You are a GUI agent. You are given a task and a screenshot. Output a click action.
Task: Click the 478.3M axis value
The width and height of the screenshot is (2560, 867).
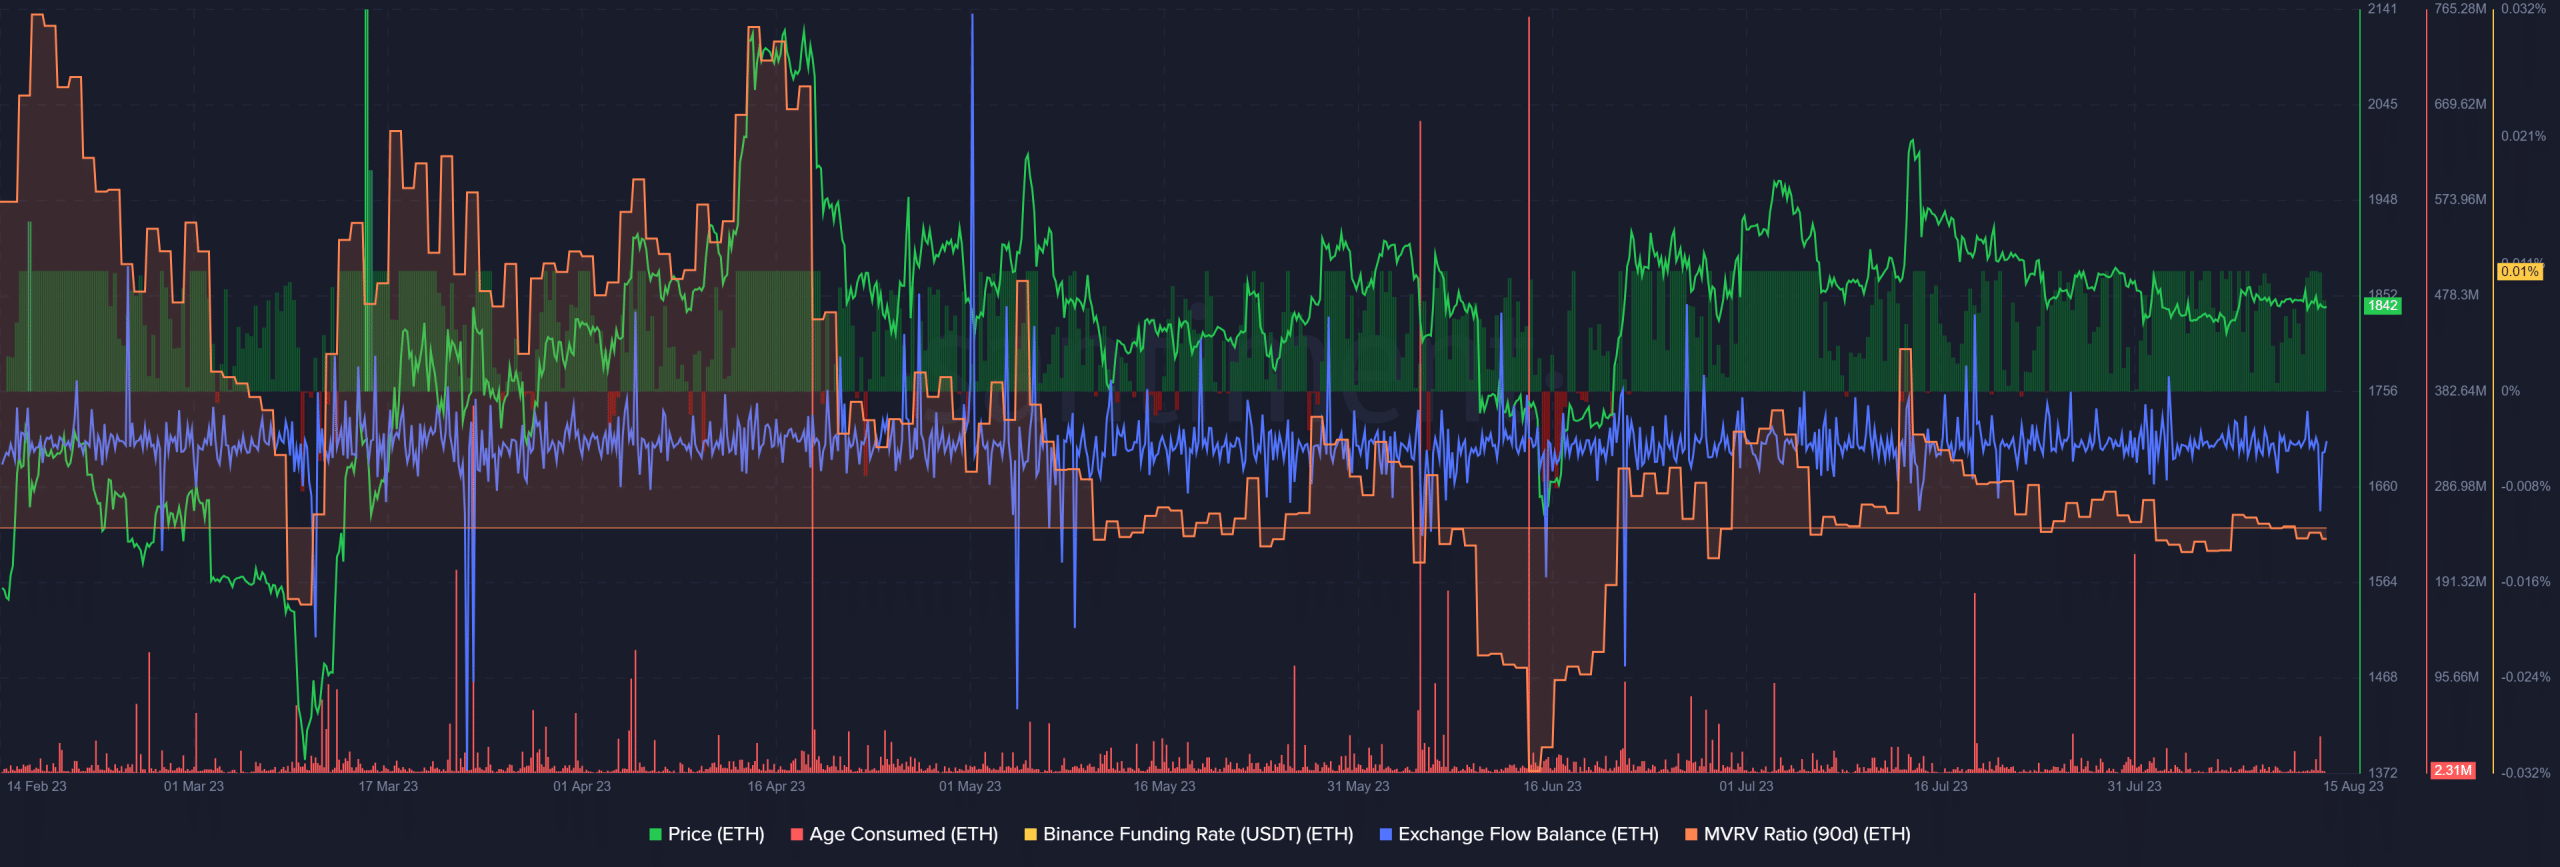[x=2456, y=295]
